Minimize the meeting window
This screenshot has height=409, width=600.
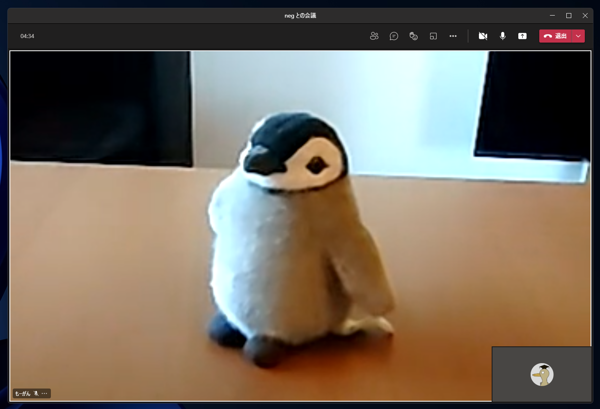coord(552,16)
